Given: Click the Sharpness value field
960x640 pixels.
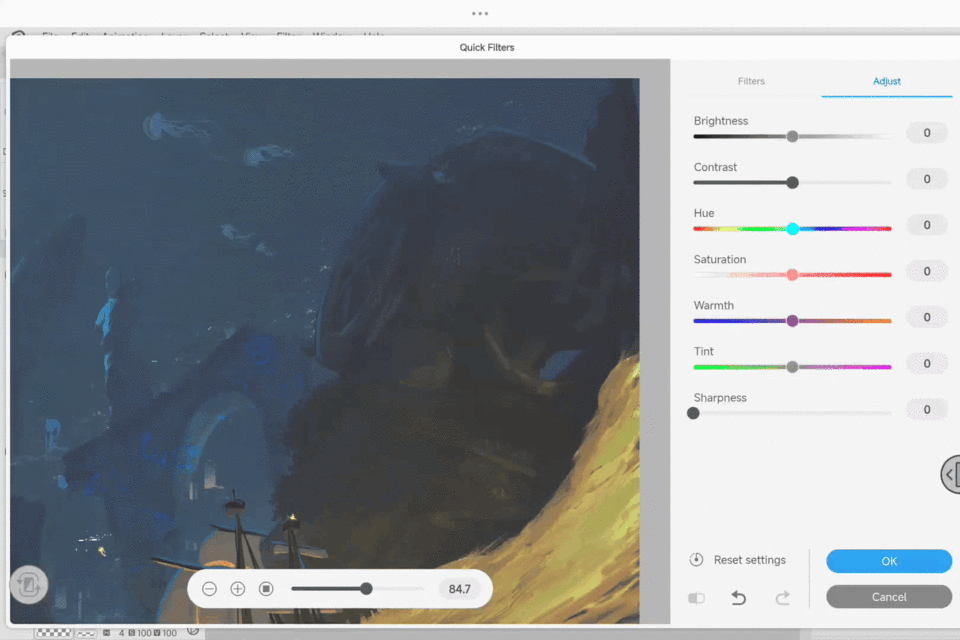Looking at the screenshot, I should click(927, 409).
